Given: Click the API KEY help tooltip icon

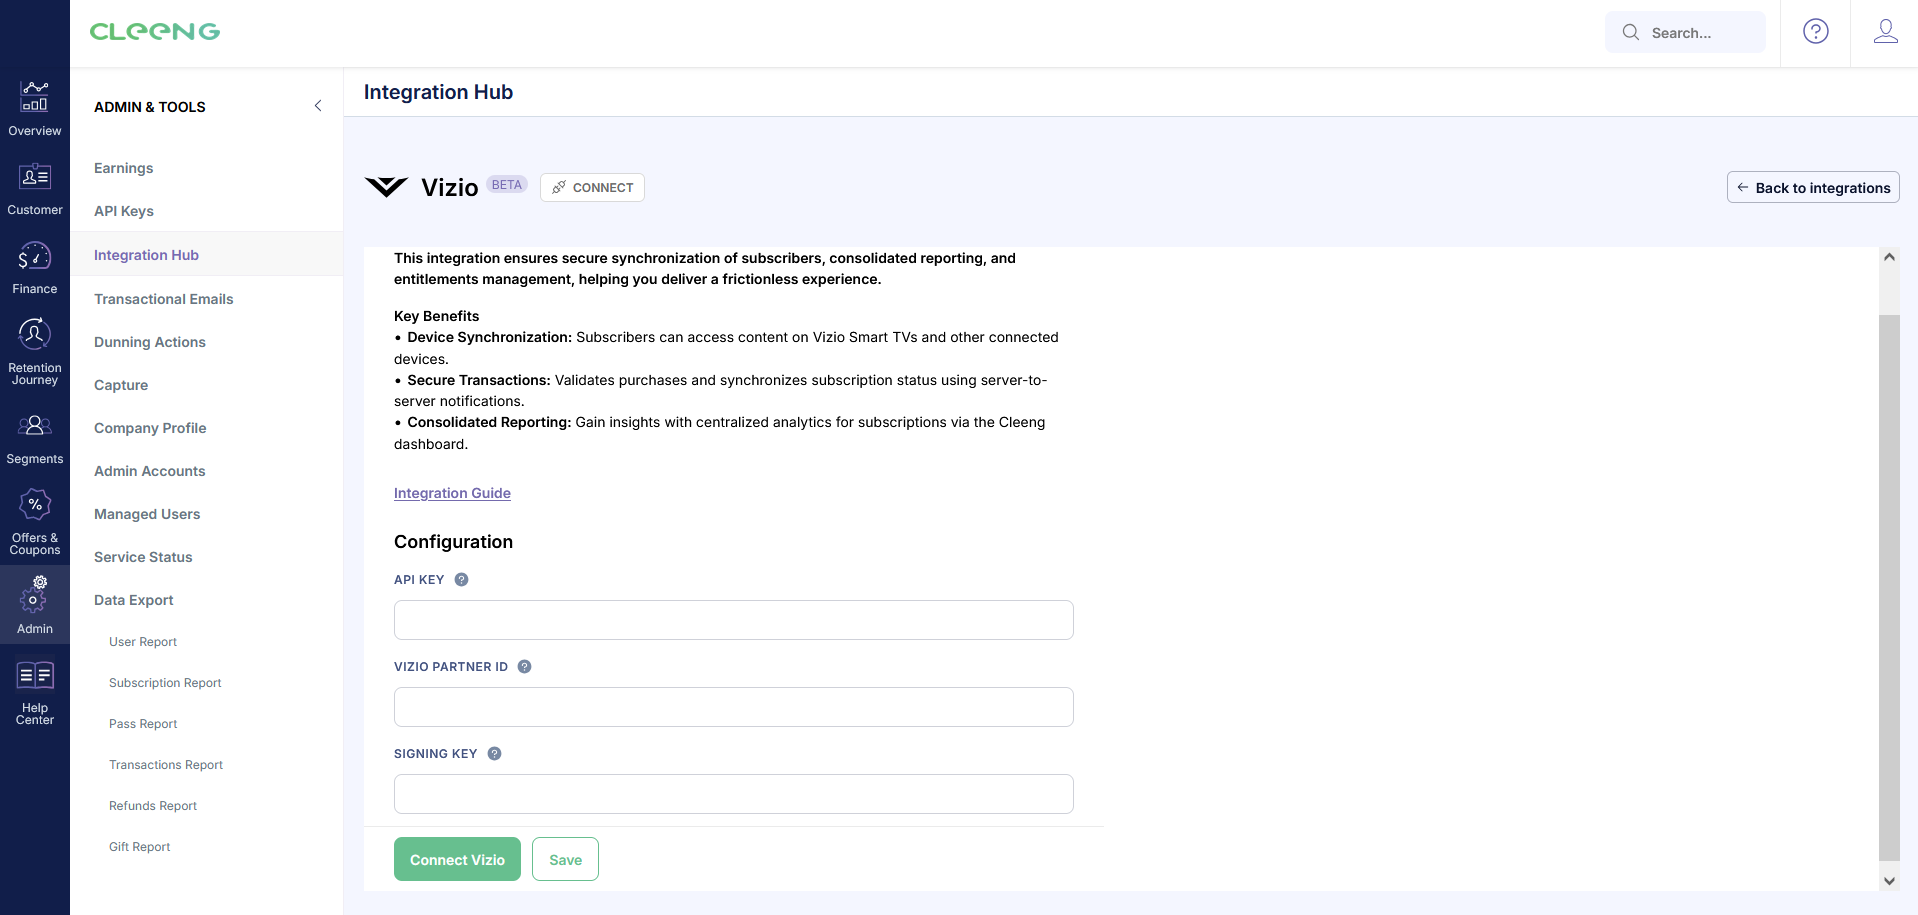Looking at the screenshot, I should [461, 580].
